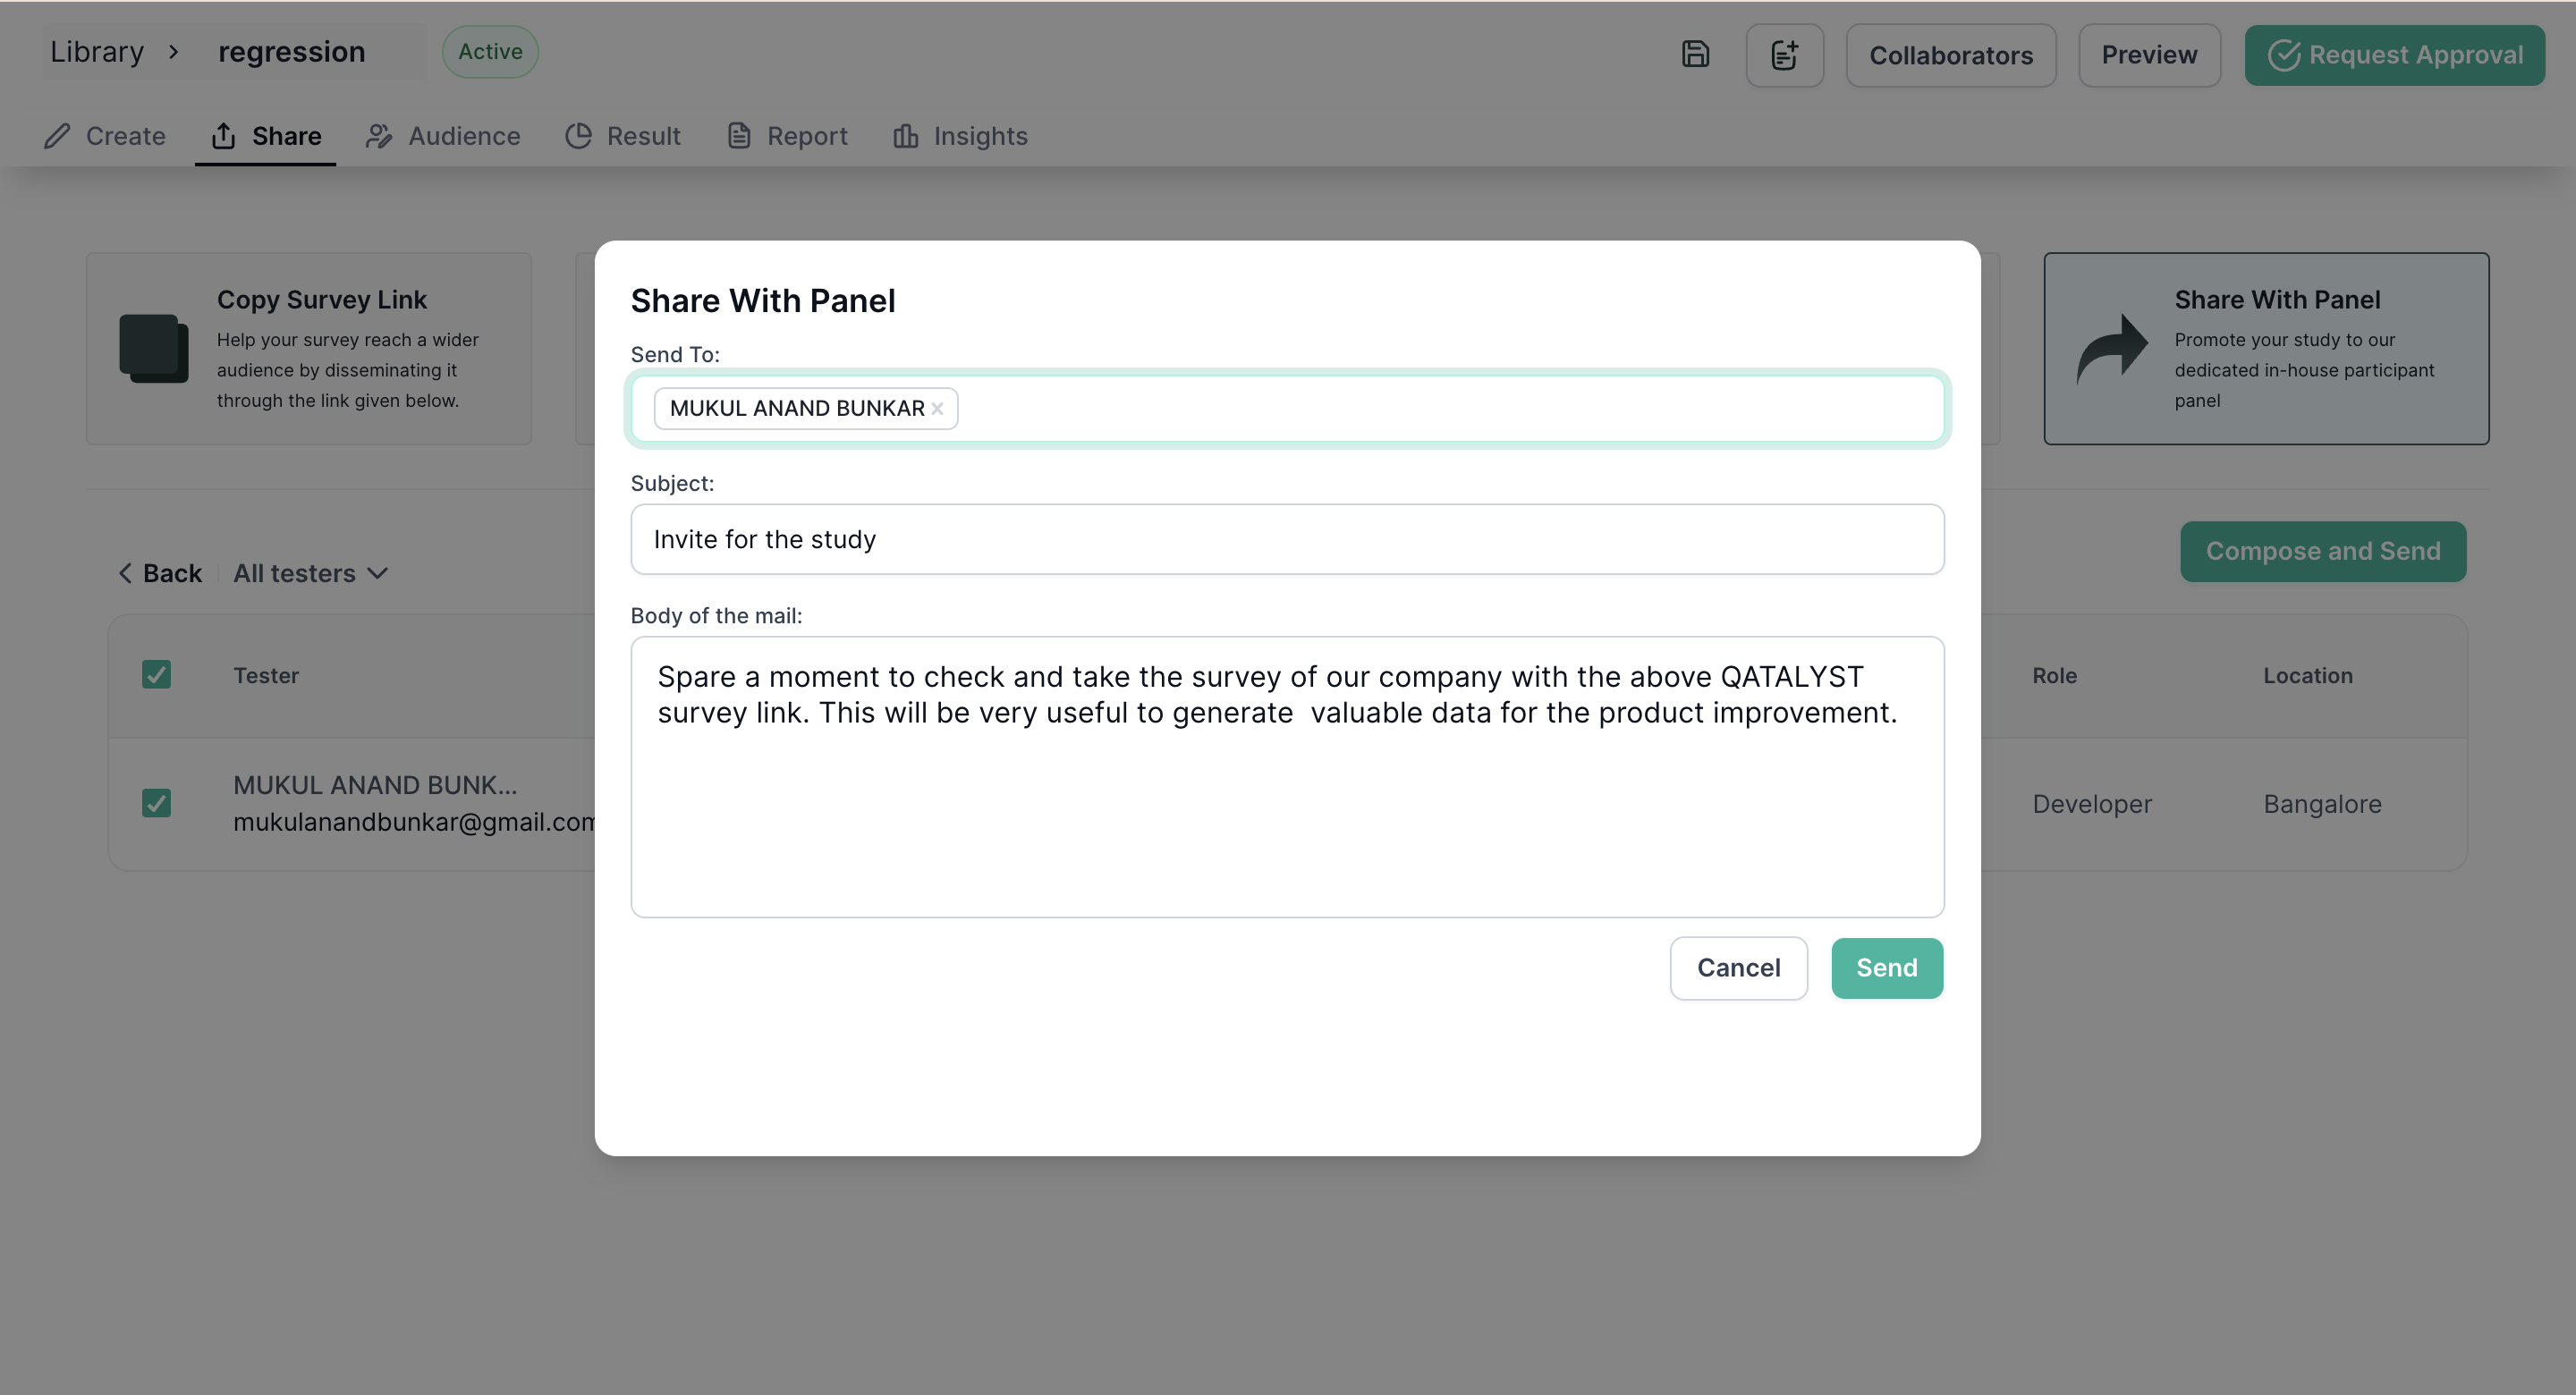The image size is (2576, 1395).
Task: Open the Report tab
Action: [787, 136]
